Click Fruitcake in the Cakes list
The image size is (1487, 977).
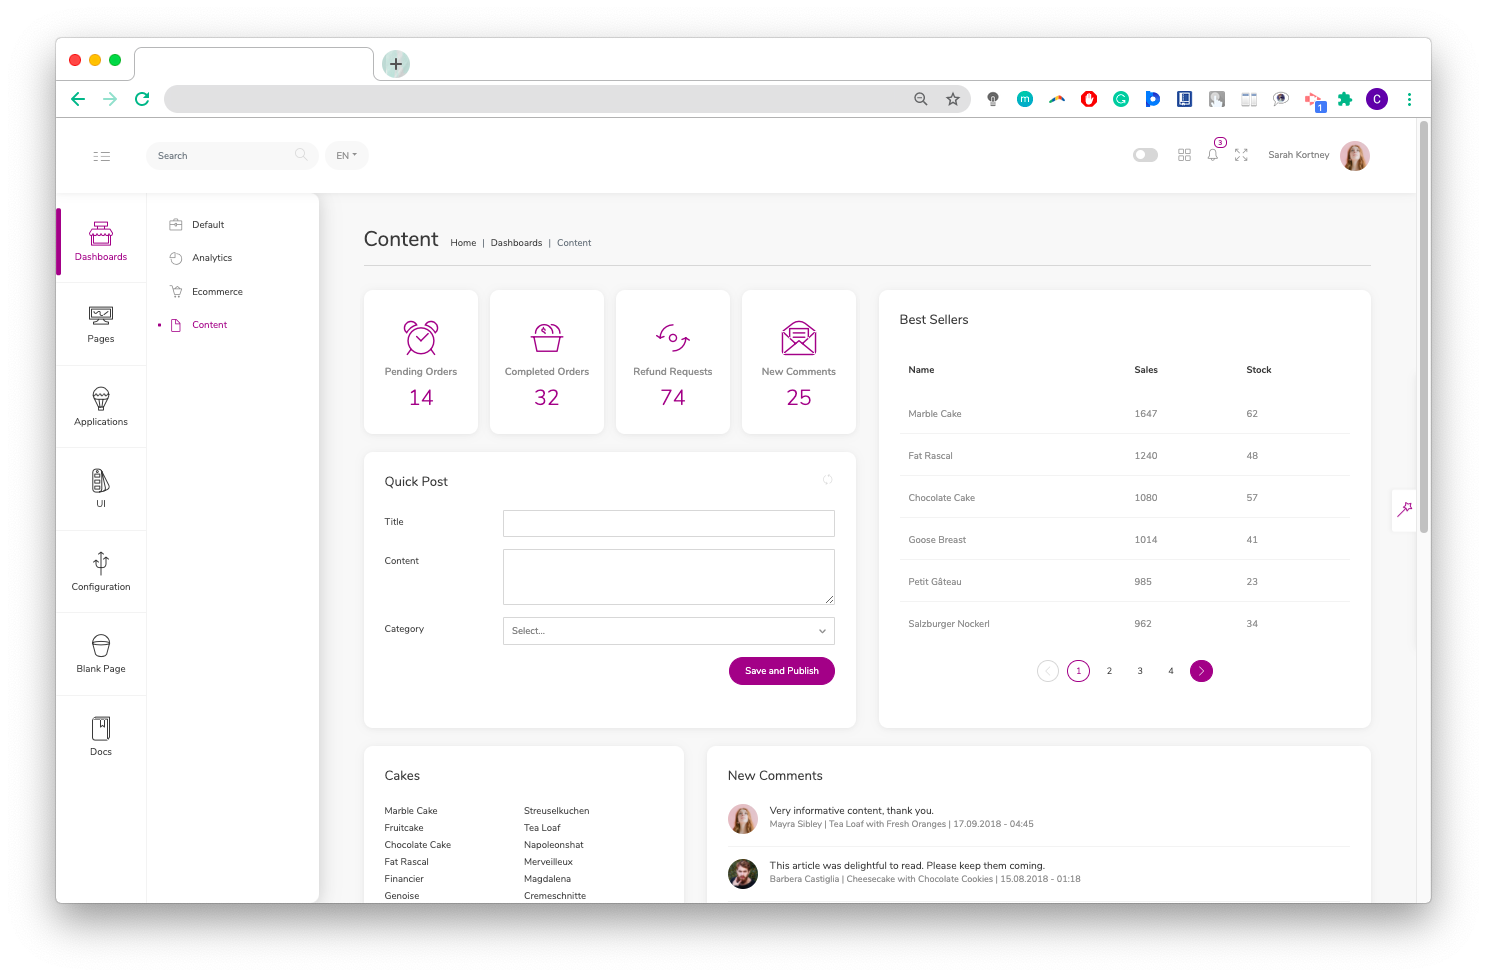[404, 828]
